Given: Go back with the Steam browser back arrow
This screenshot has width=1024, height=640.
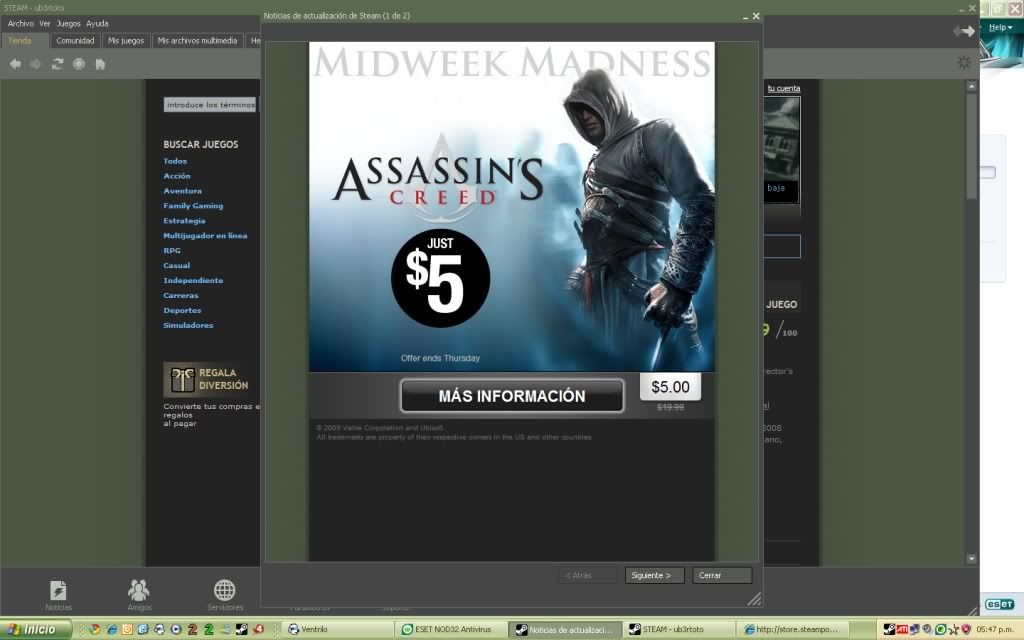Looking at the screenshot, I should (x=15, y=64).
